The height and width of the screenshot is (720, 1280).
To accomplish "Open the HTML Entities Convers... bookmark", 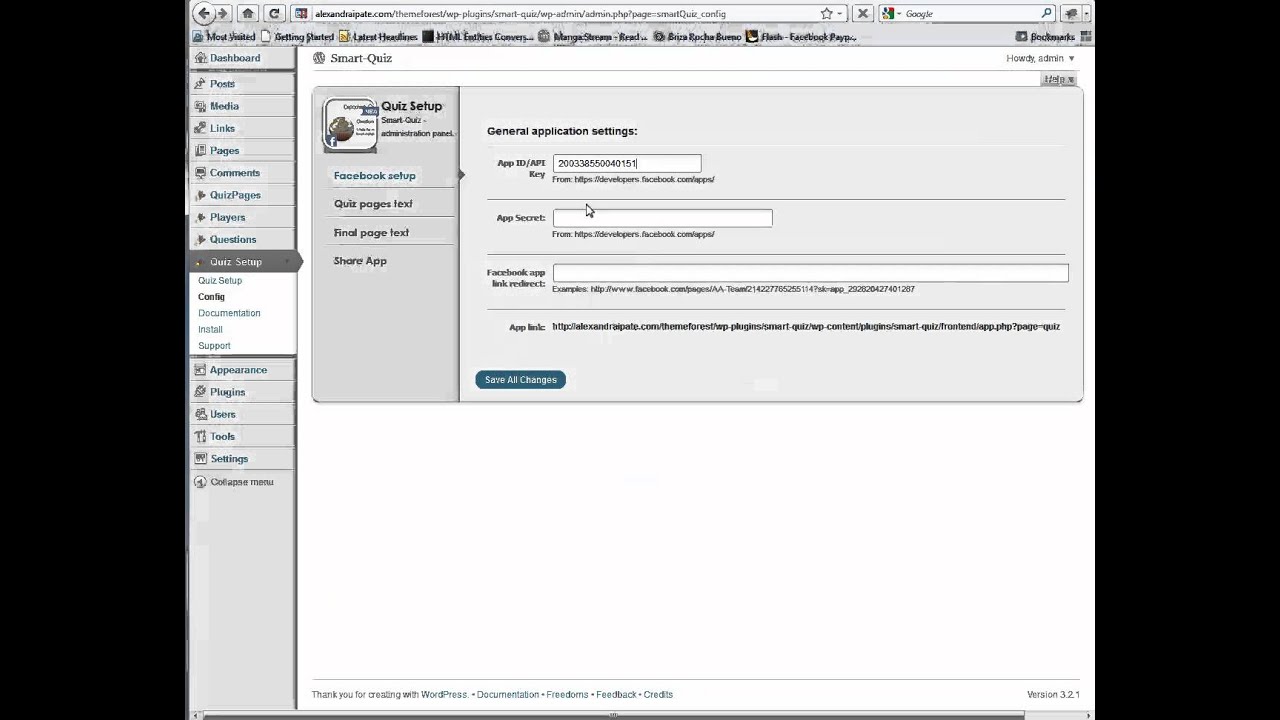I will pyautogui.click(x=478, y=37).
